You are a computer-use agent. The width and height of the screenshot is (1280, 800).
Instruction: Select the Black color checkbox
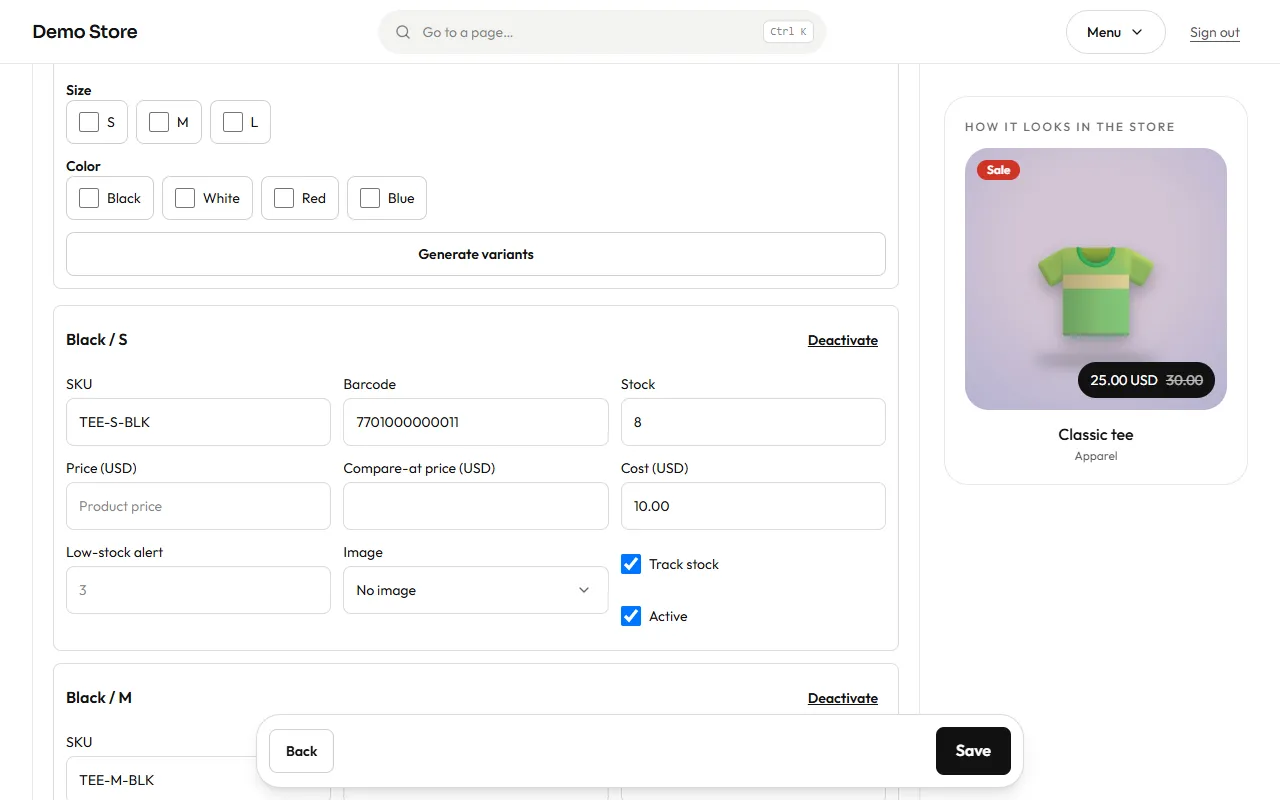point(89,198)
